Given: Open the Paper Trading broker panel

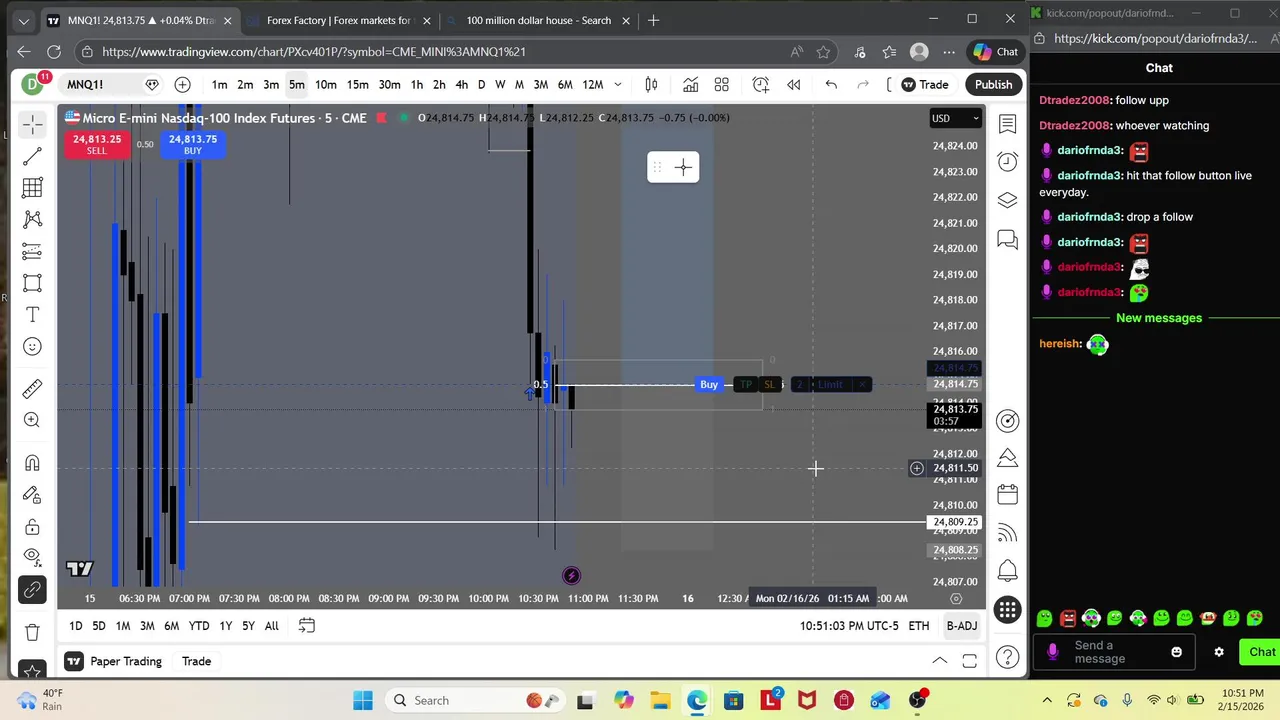Looking at the screenshot, I should 115,661.
